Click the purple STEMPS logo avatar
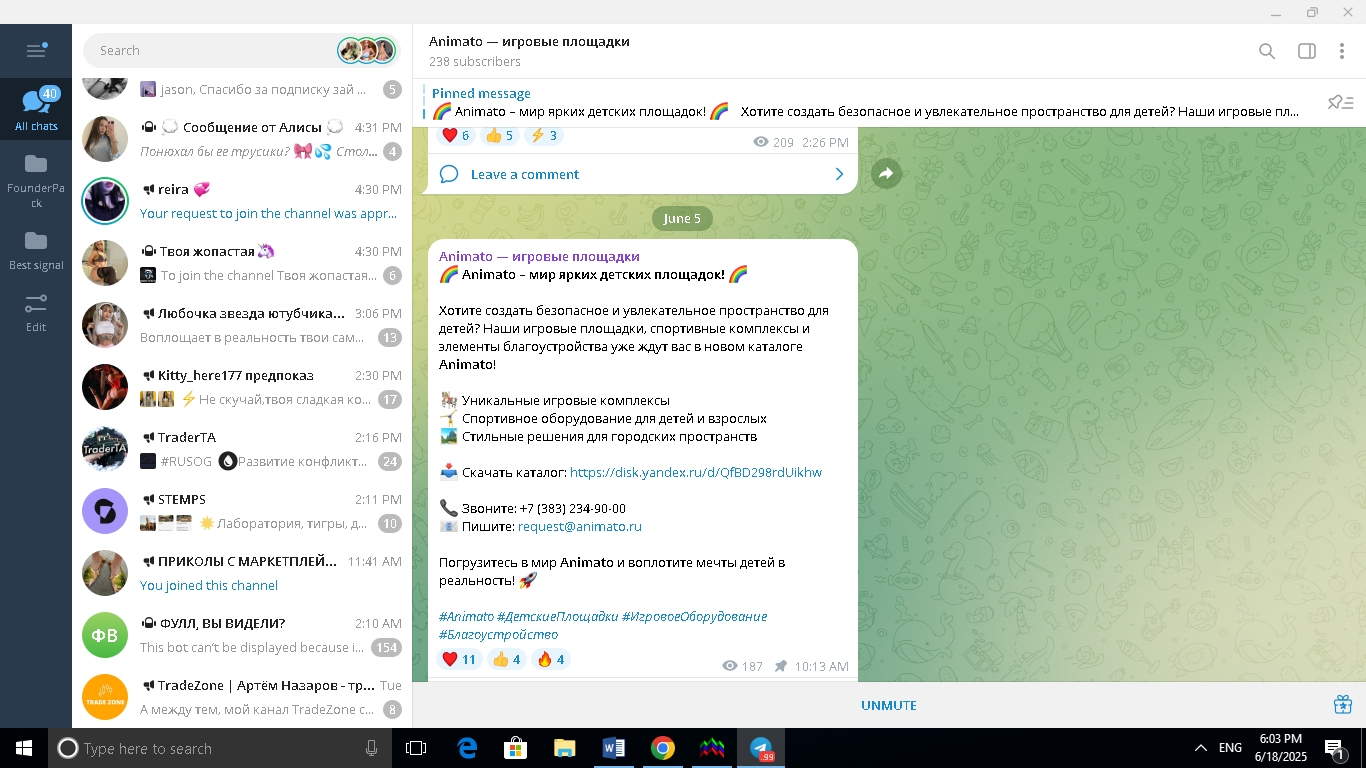Viewport: 1366px width, 768px height. tap(105, 512)
